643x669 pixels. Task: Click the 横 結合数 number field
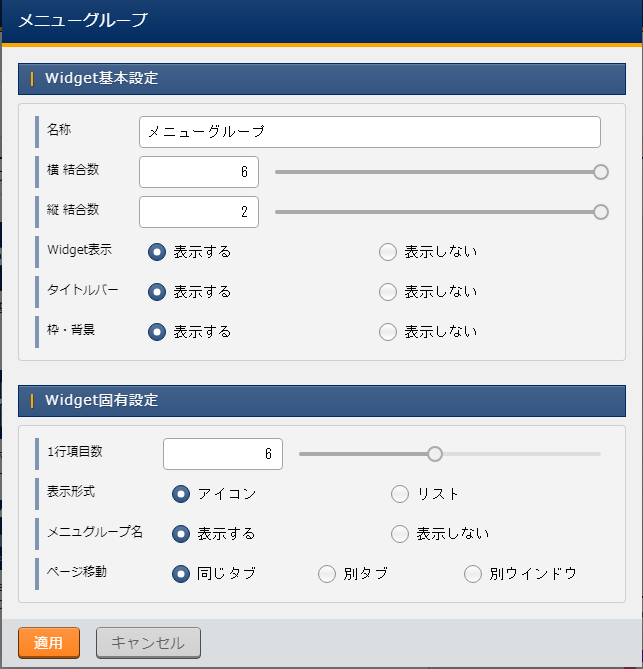coord(198,172)
